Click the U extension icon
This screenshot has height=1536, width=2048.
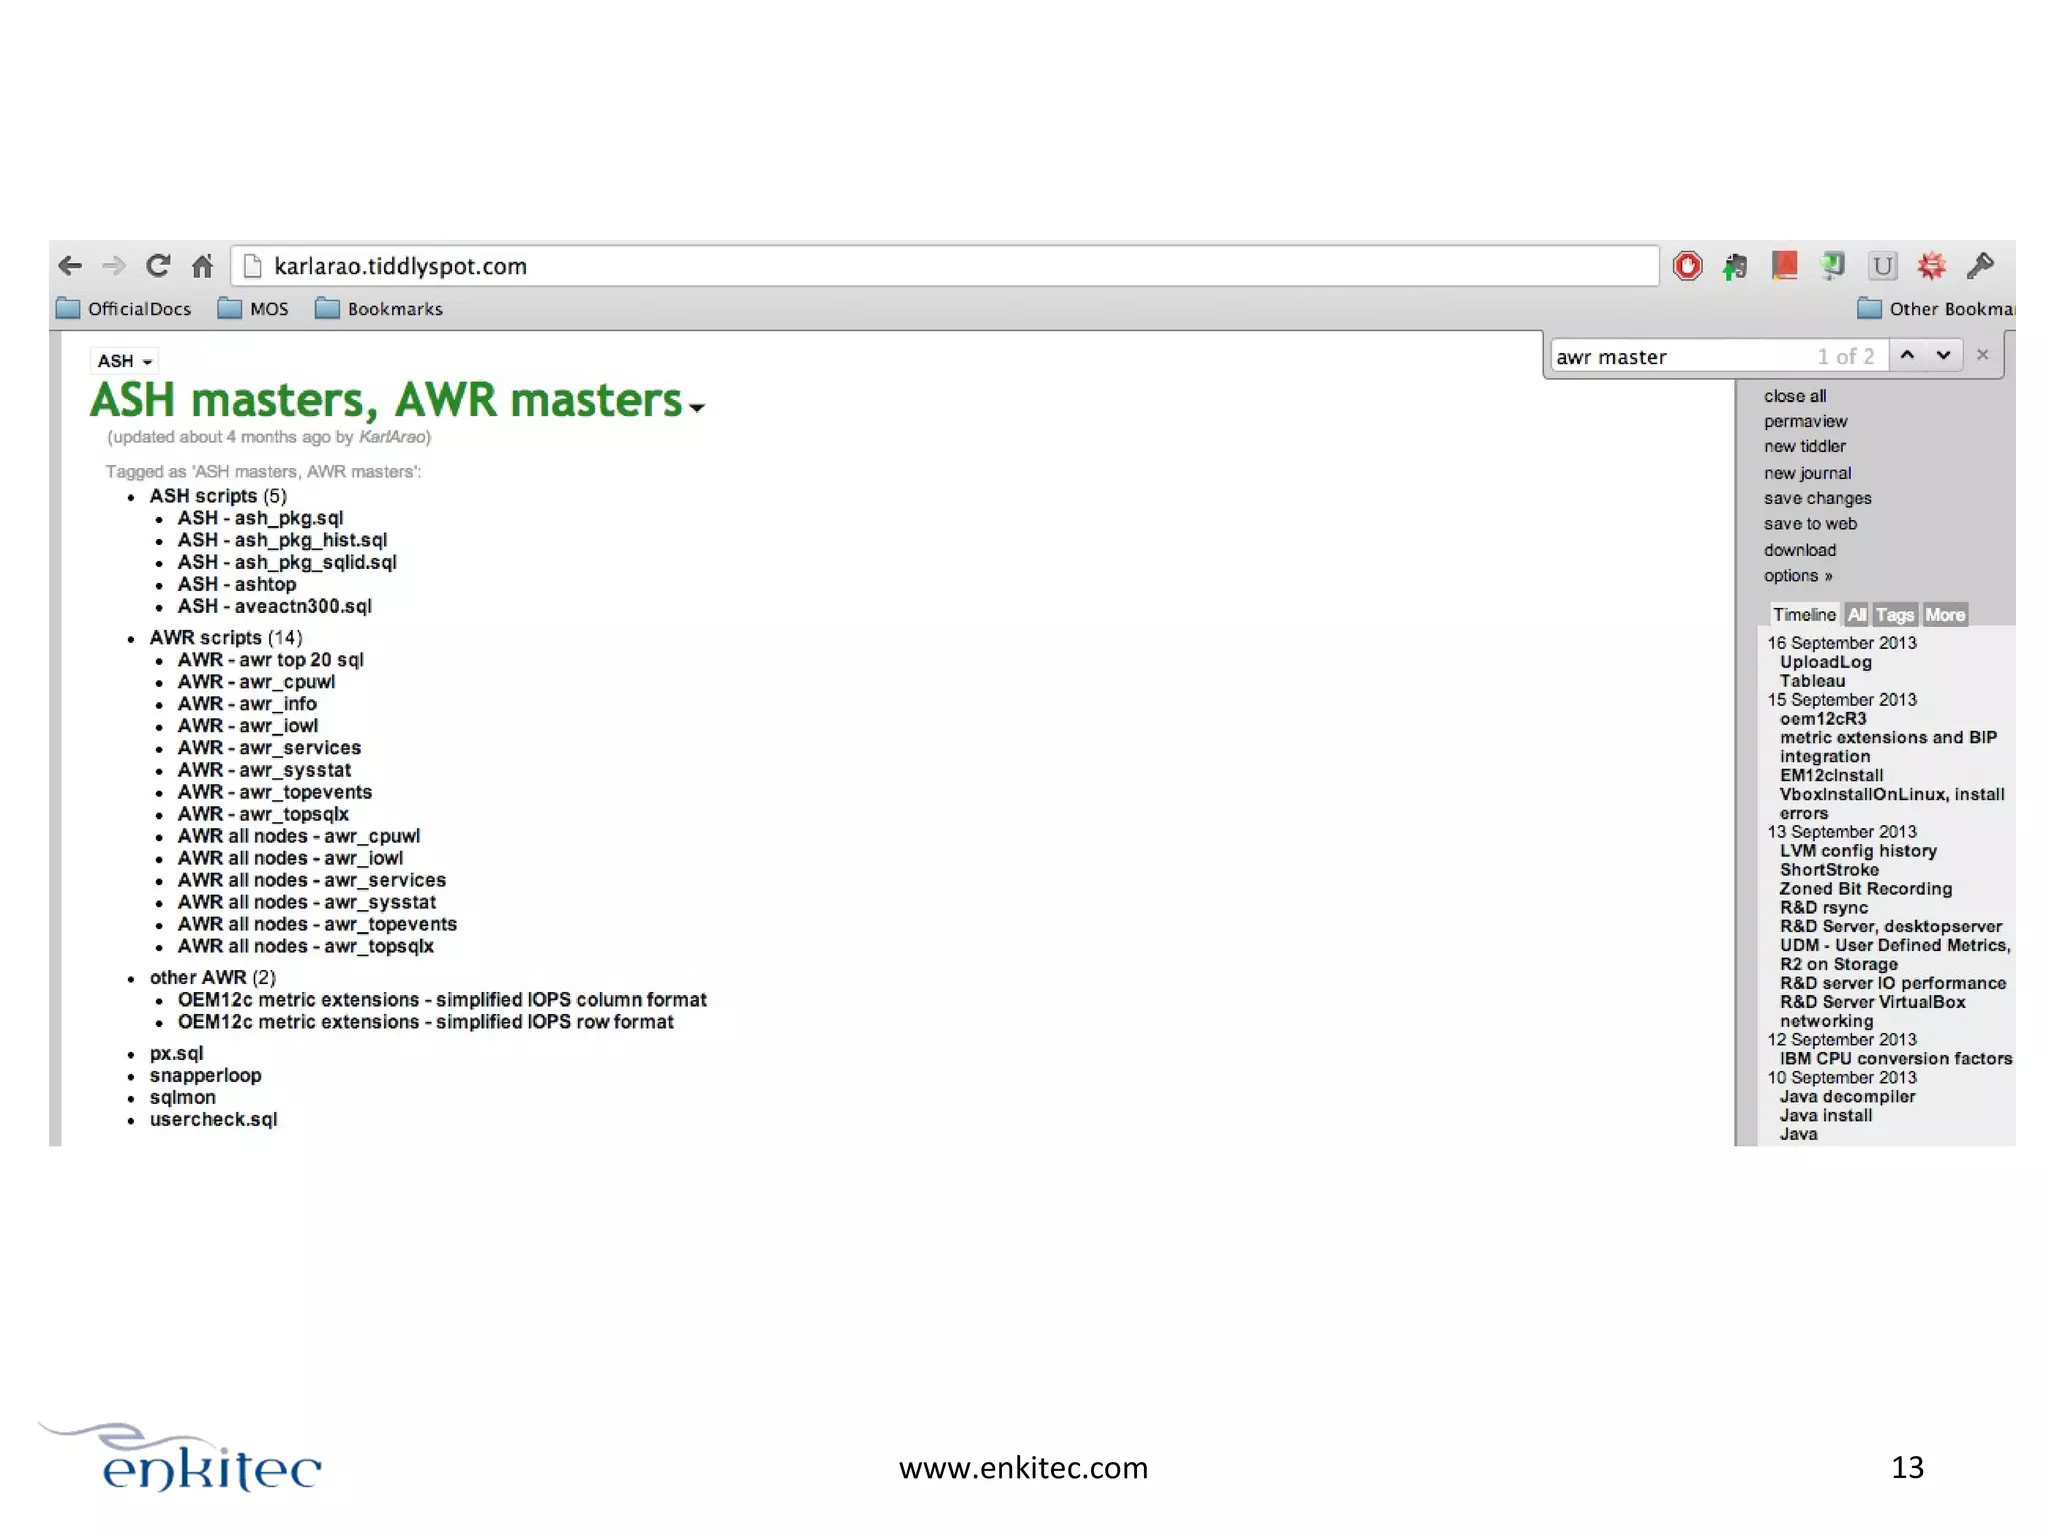pyautogui.click(x=1882, y=266)
